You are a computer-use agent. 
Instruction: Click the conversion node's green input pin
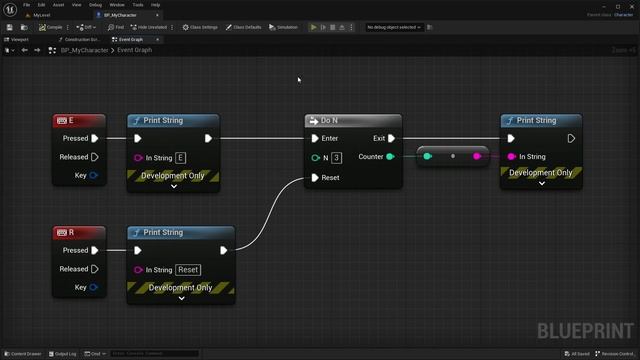427,156
